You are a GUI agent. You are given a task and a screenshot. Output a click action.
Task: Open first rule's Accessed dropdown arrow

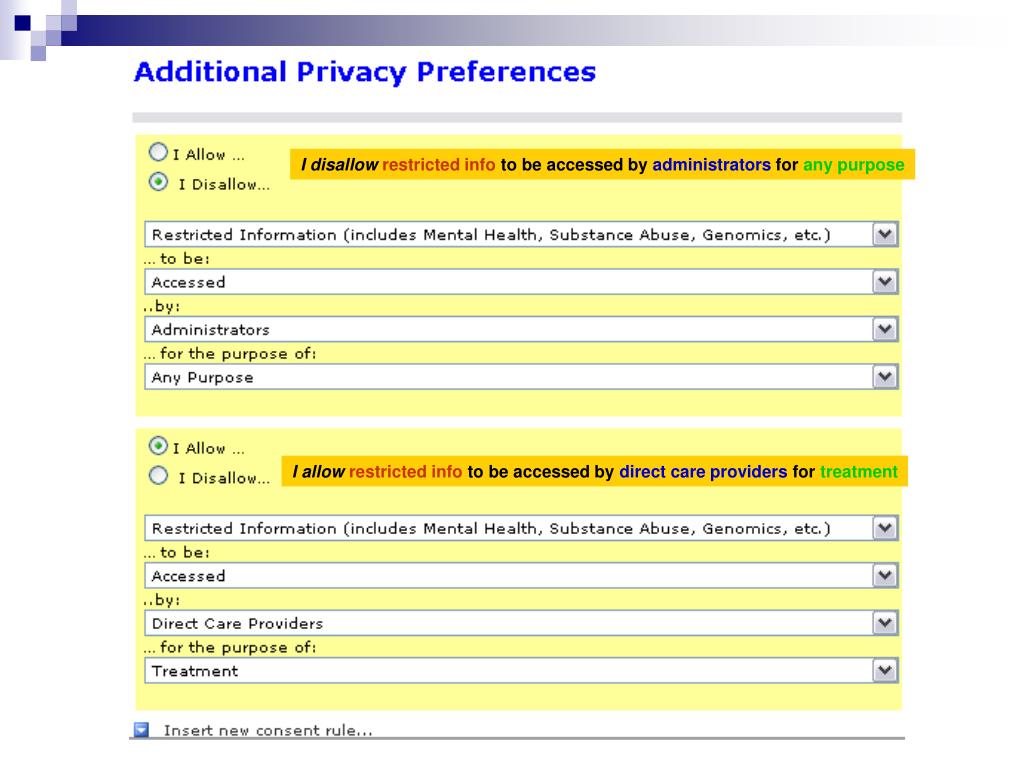[885, 282]
